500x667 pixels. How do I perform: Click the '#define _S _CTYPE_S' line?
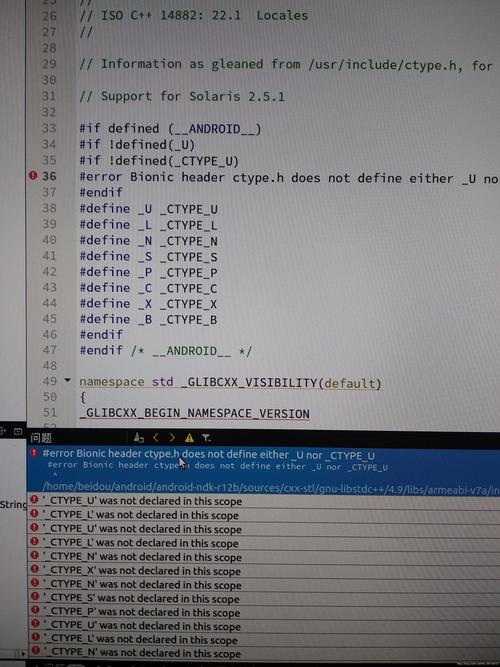(x=148, y=257)
